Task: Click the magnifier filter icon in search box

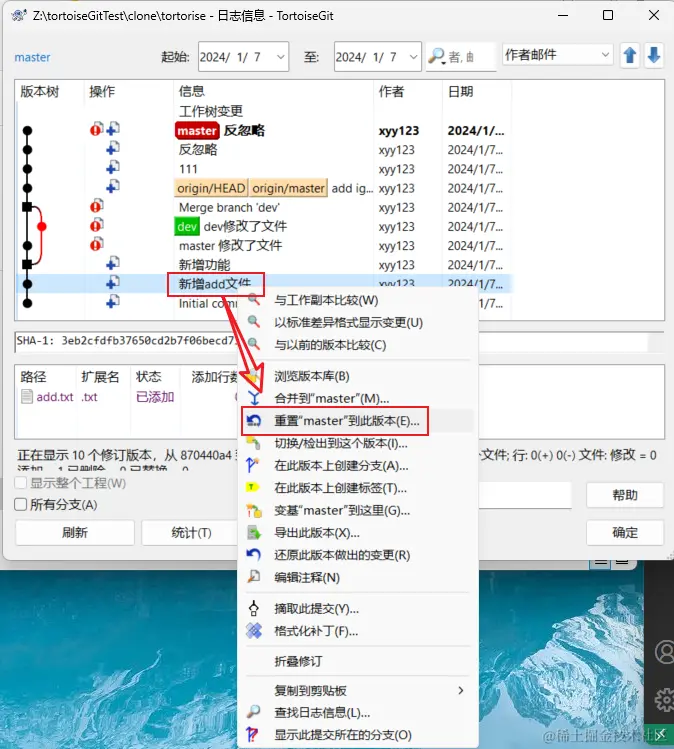Action: click(x=437, y=56)
